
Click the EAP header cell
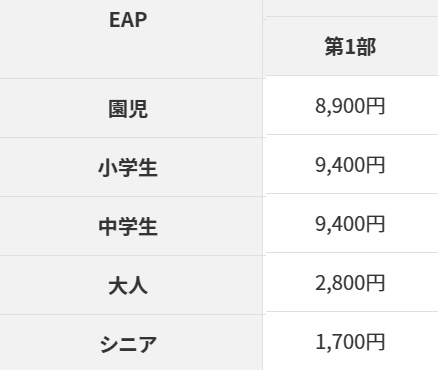click(x=131, y=39)
